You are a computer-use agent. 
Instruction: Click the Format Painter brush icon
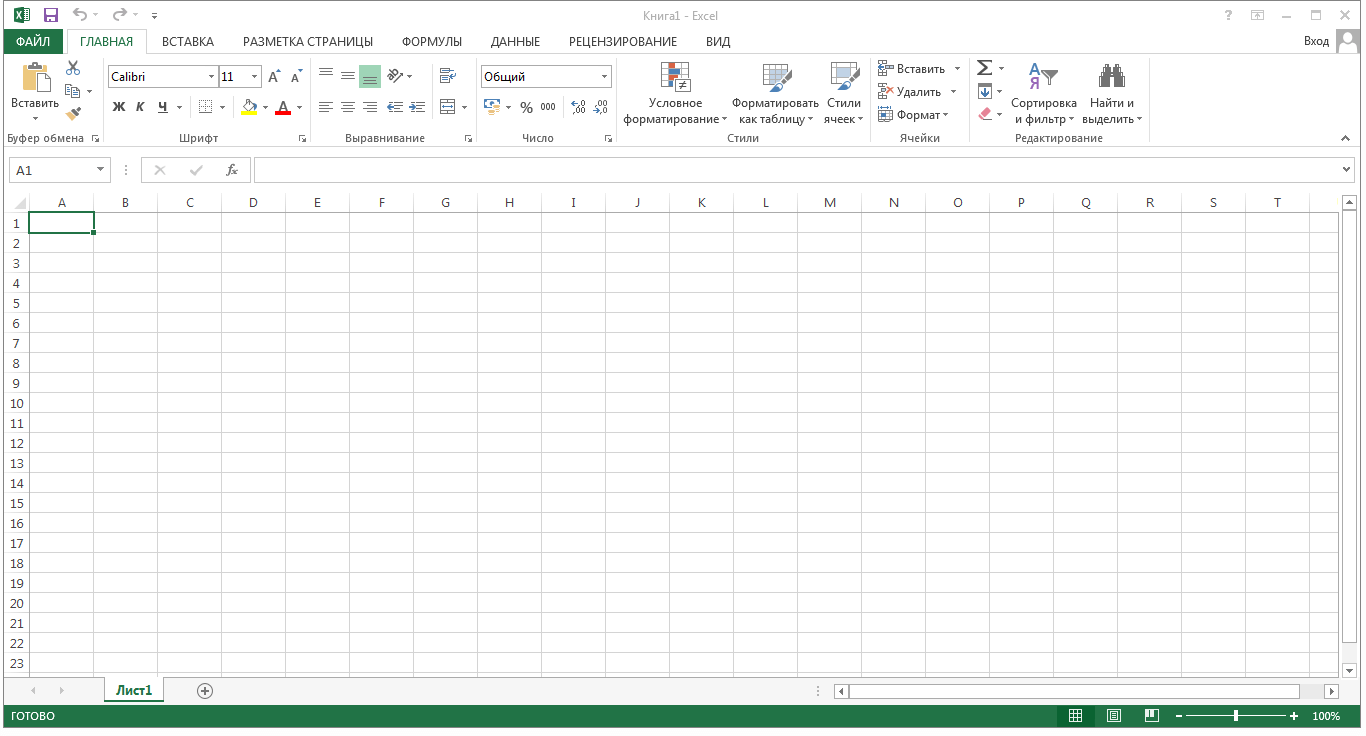coord(73,114)
